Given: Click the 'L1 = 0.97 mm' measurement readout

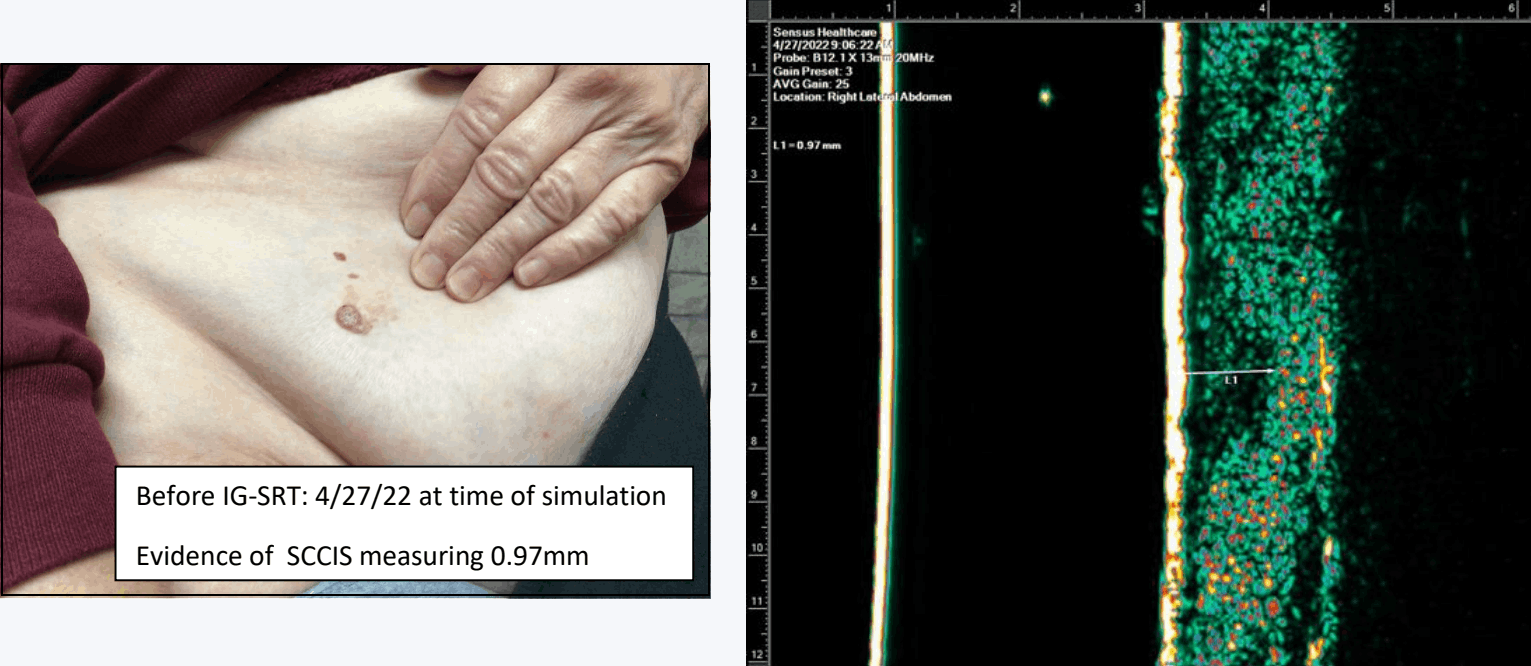Looking at the screenshot, I should click(807, 146).
